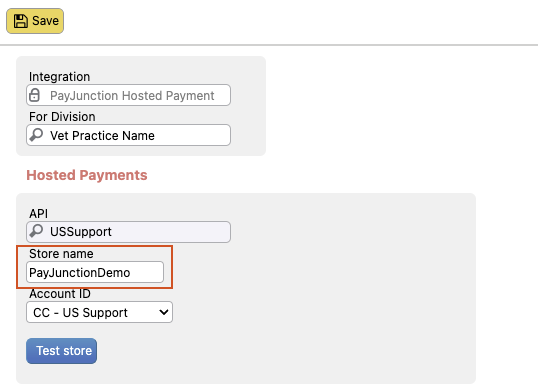This screenshot has height=392, width=538.
Task: Click into the PayJunctionDemo store name field
Action: click(x=95, y=272)
